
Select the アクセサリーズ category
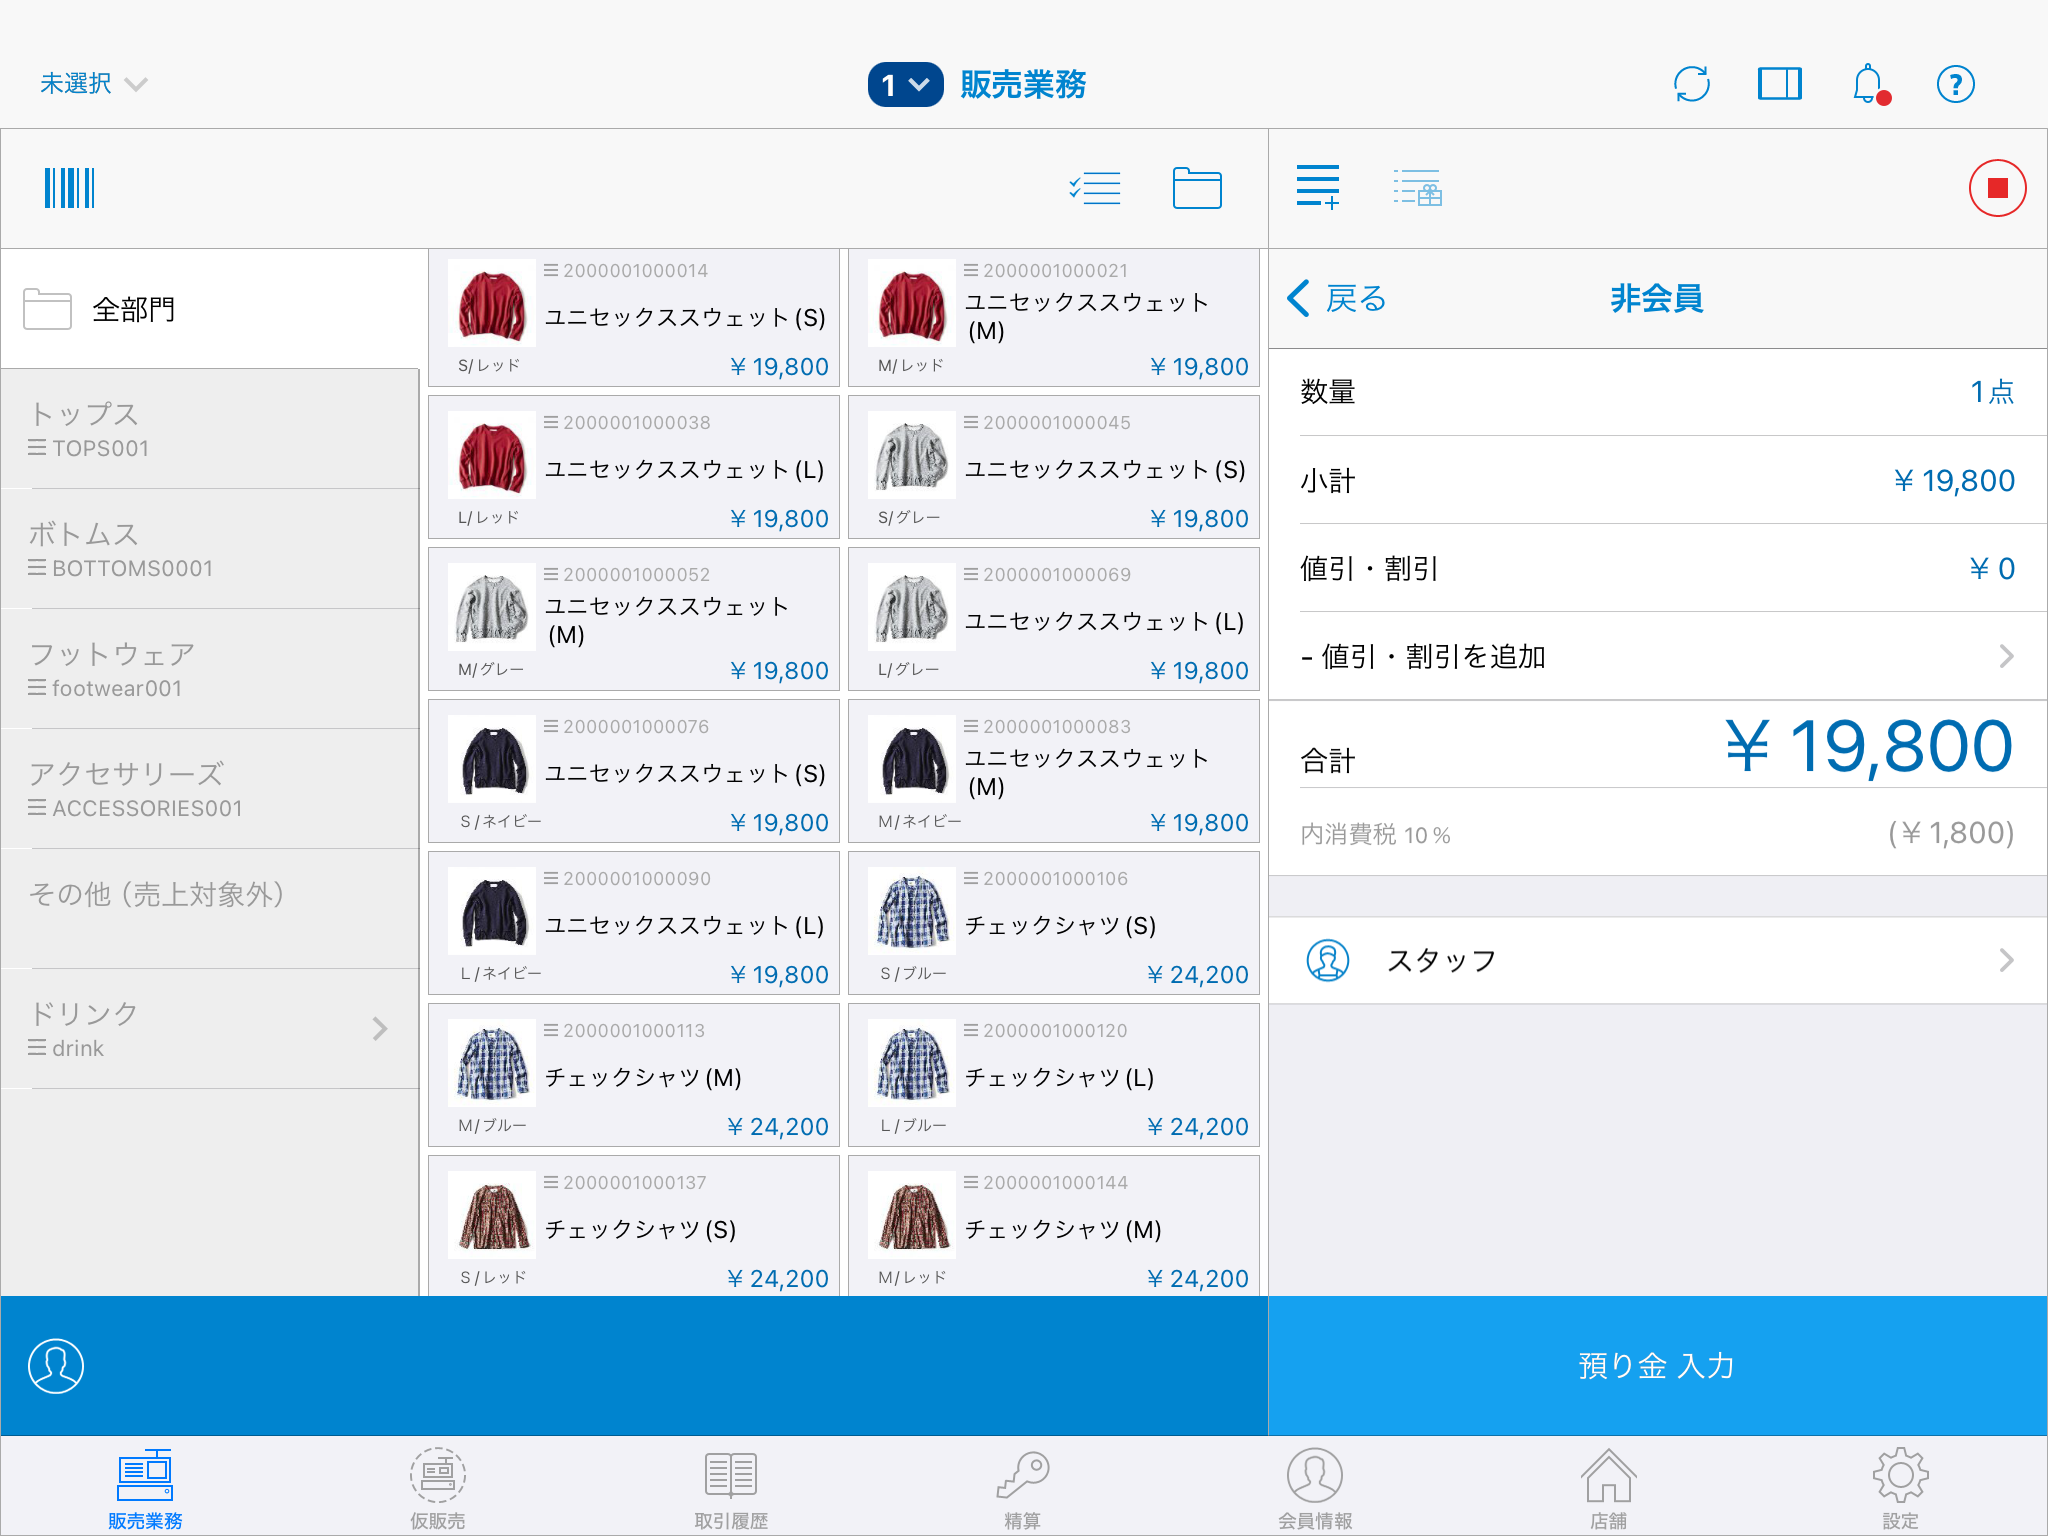click(x=210, y=789)
